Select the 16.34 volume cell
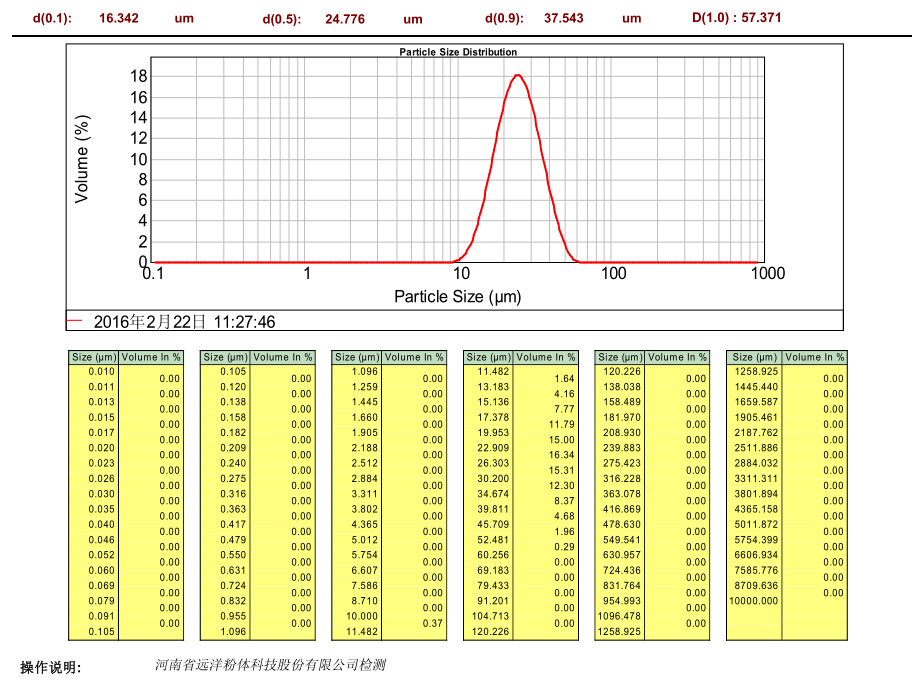 pyautogui.click(x=563, y=455)
